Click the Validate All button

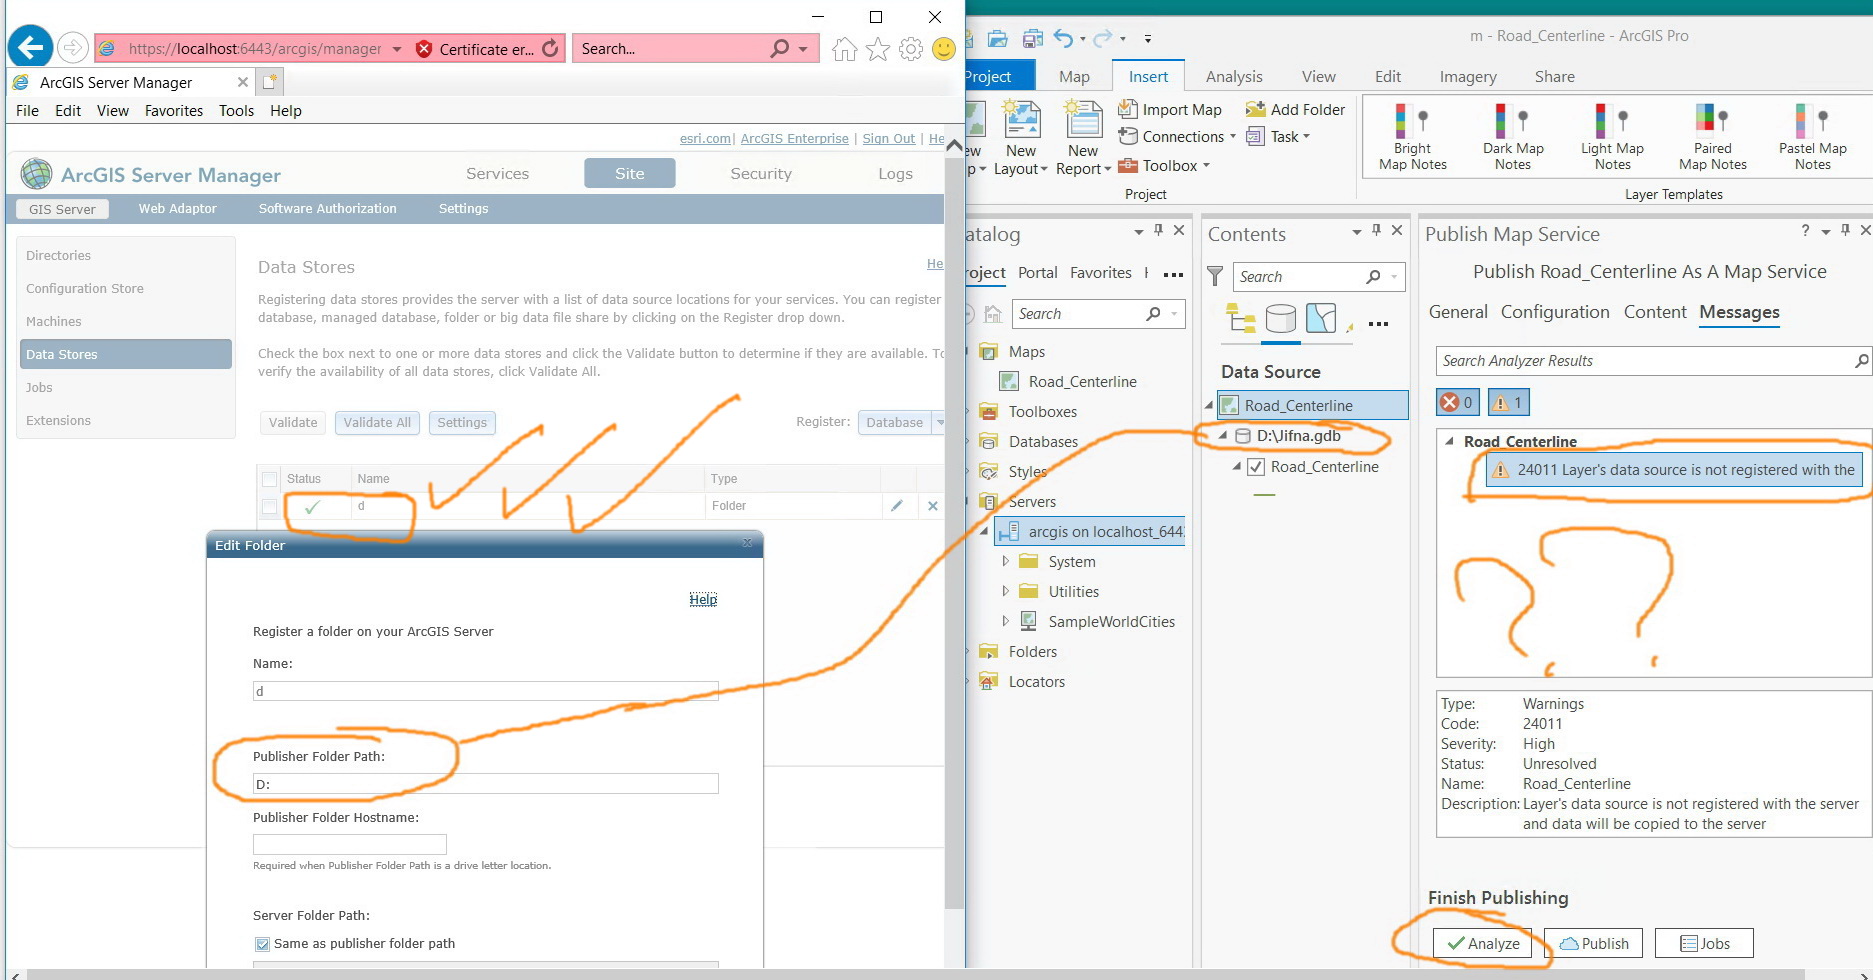tap(377, 423)
